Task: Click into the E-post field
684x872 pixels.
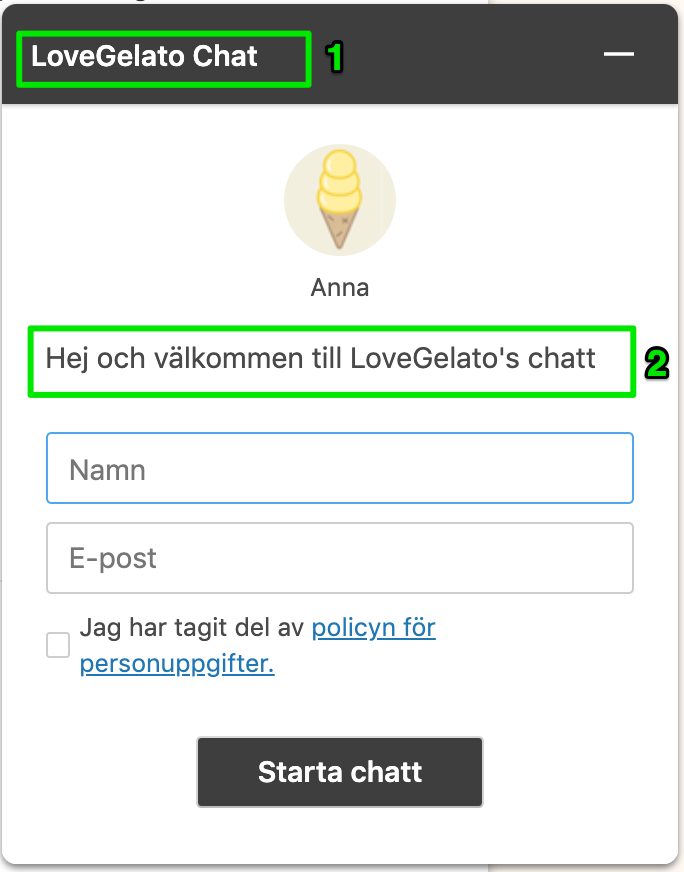Action: [340, 558]
